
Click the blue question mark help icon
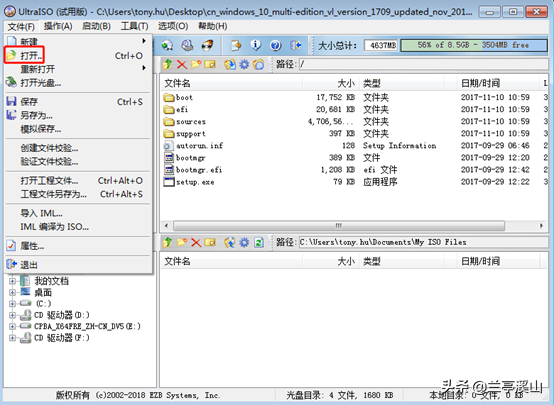point(276,45)
